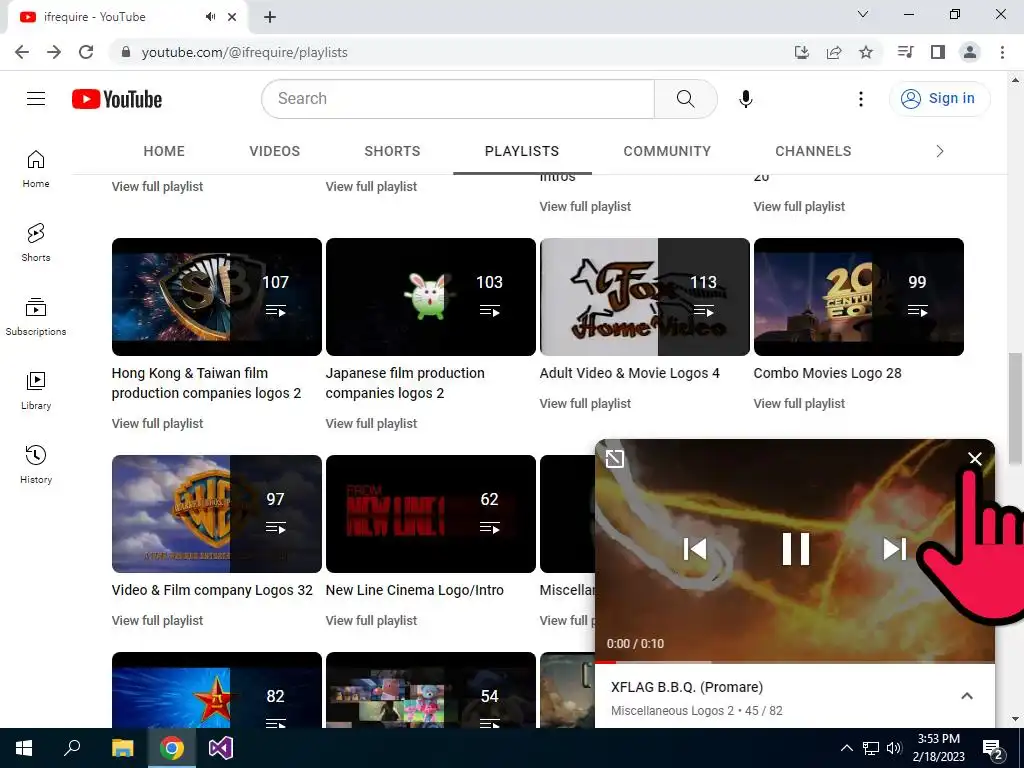Switch to the CHANNELS tab
The width and height of the screenshot is (1024, 768).
coord(813,152)
